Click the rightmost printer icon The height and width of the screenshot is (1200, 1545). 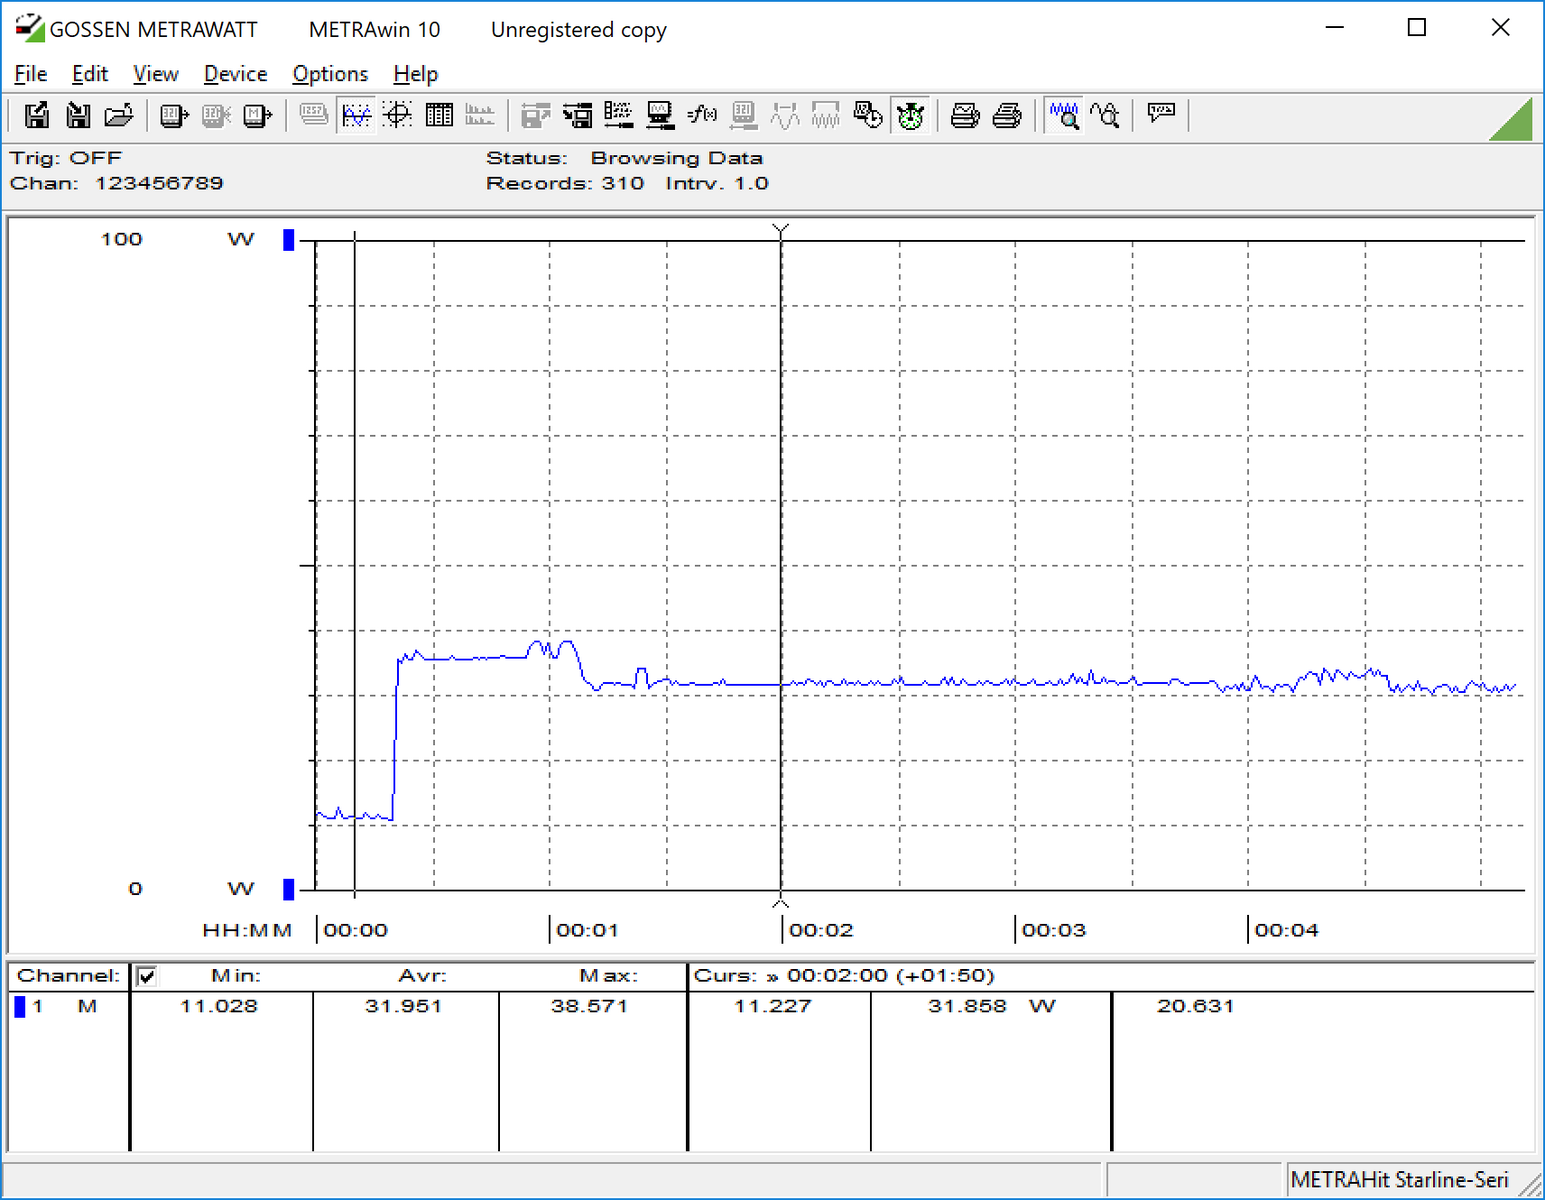pyautogui.click(x=1007, y=116)
